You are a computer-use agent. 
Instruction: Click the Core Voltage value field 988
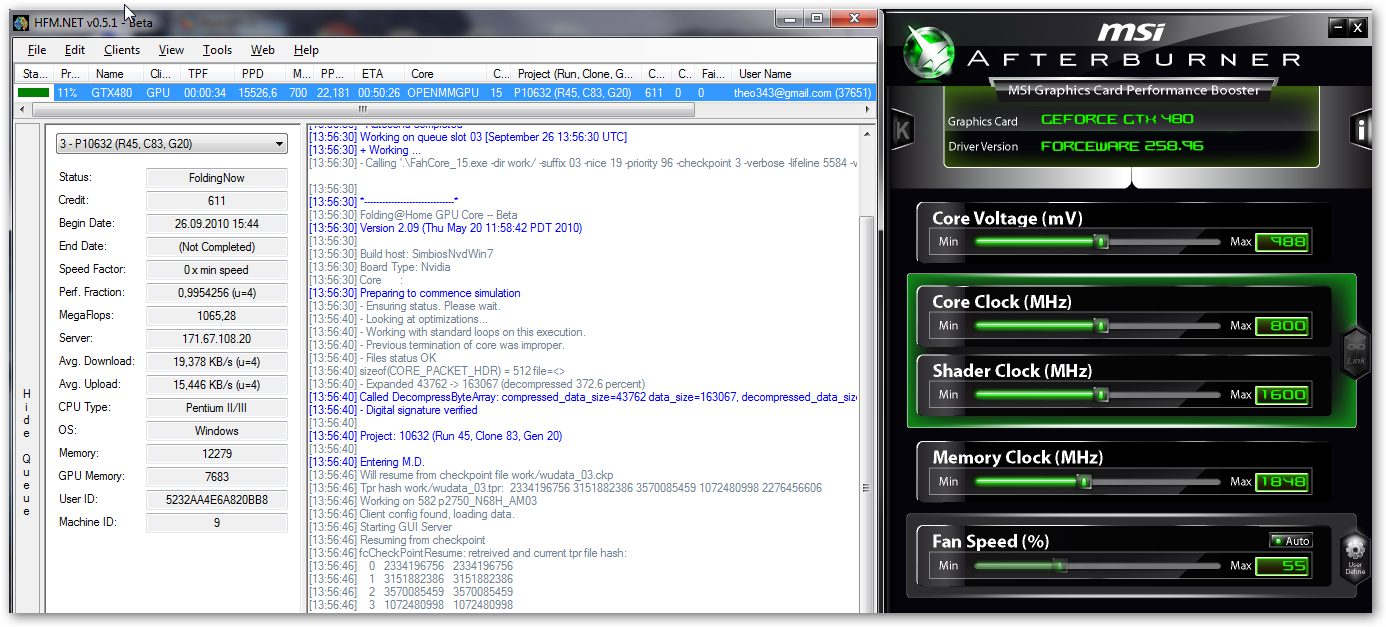pyautogui.click(x=1282, y=241)
